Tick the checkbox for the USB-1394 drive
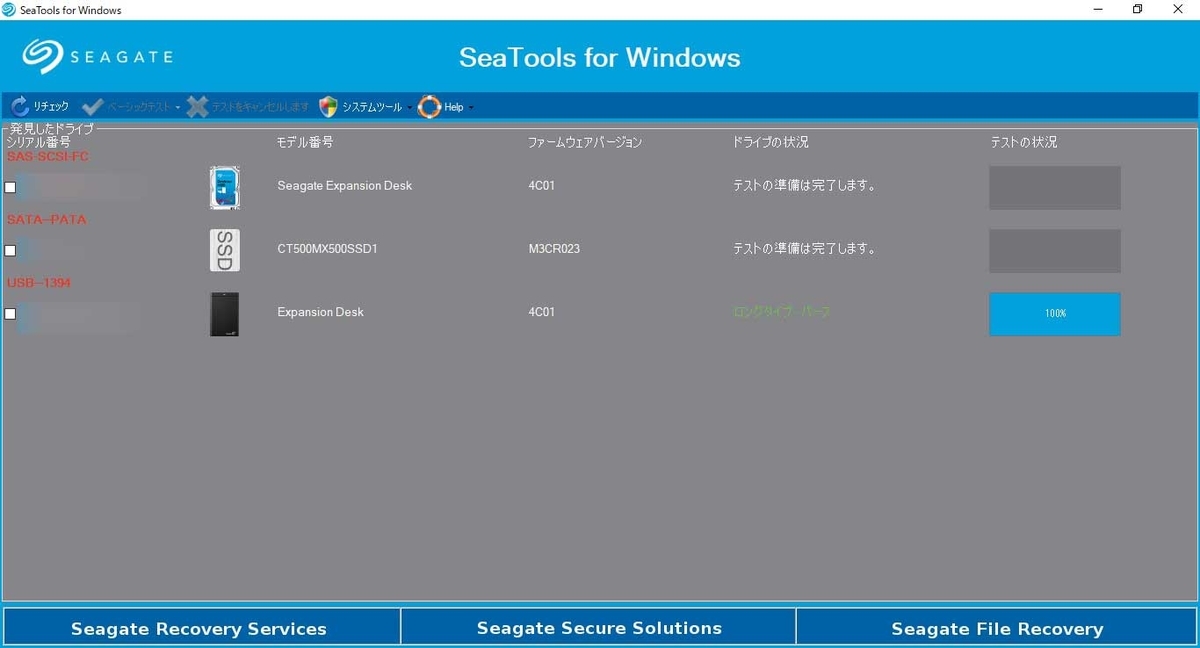 [10, 314]
